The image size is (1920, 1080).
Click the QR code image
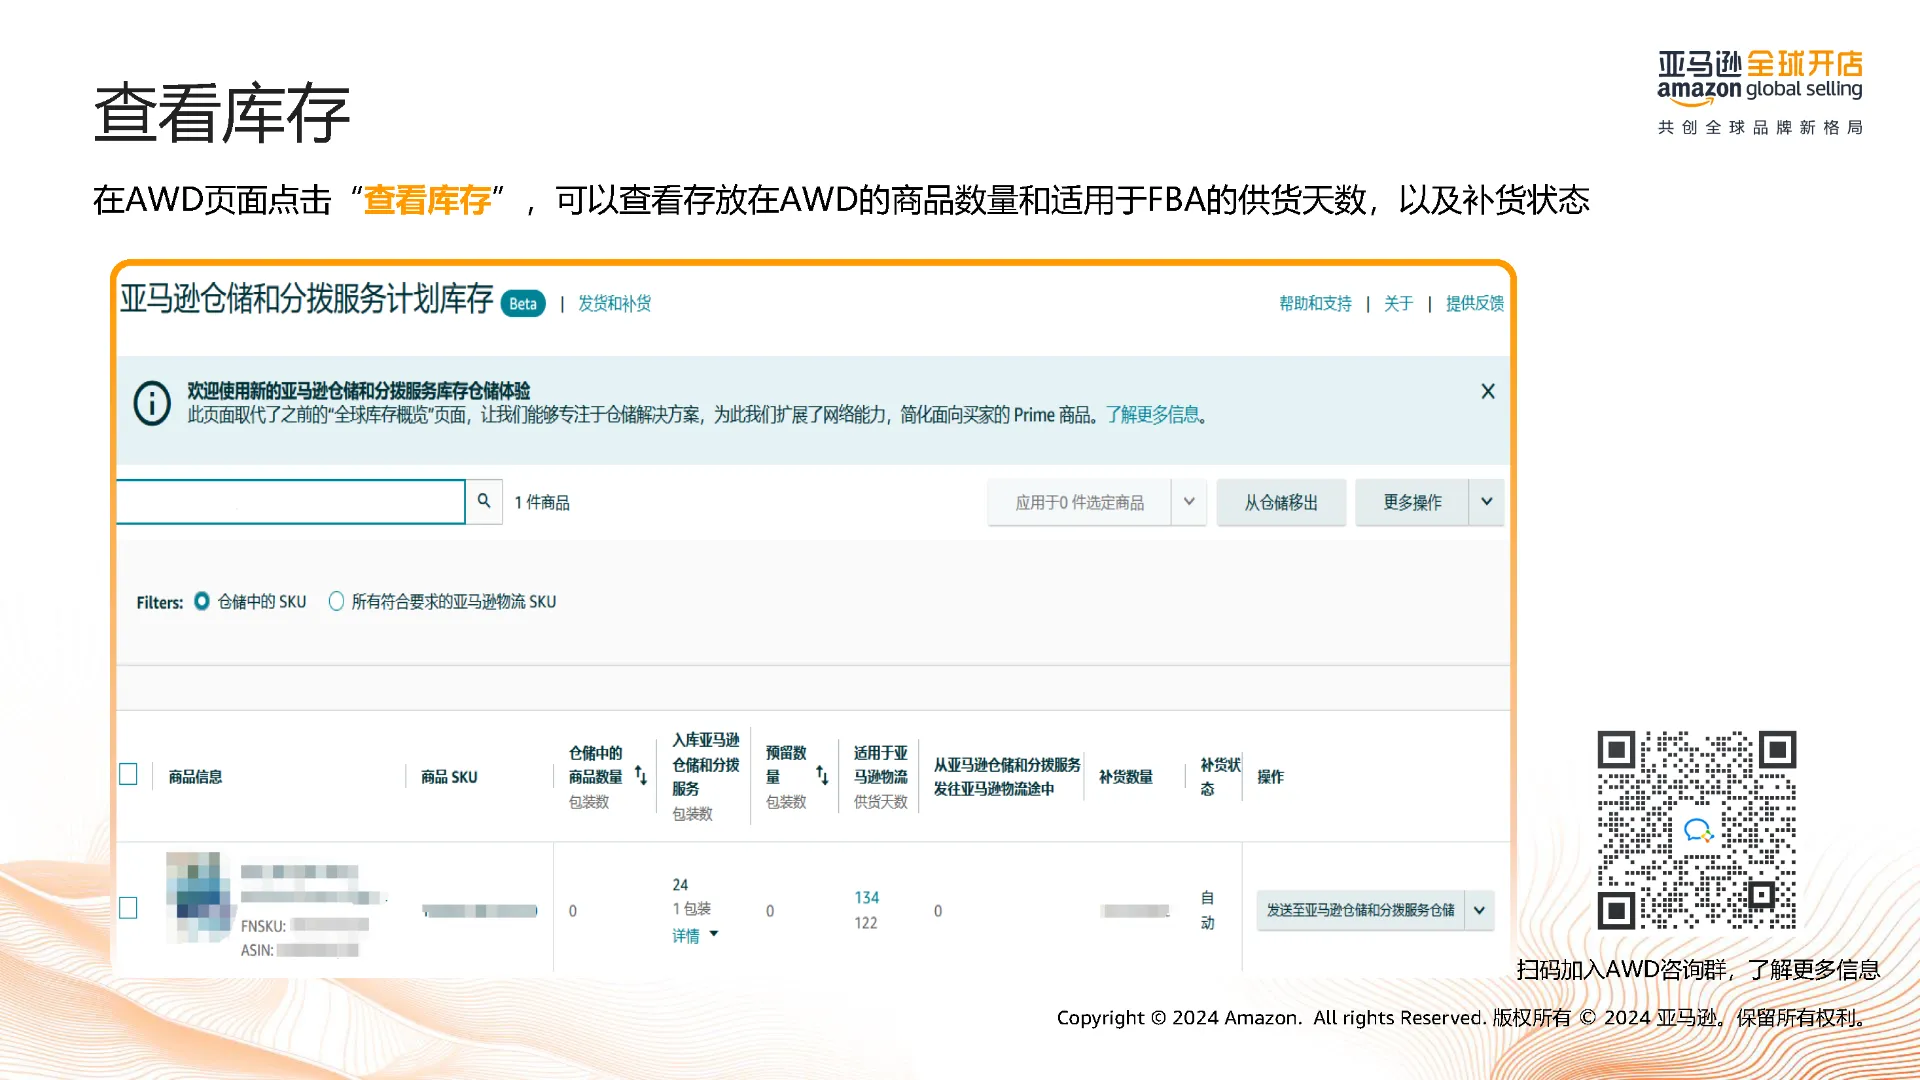pyautogui.click(x=1696, y=830)
